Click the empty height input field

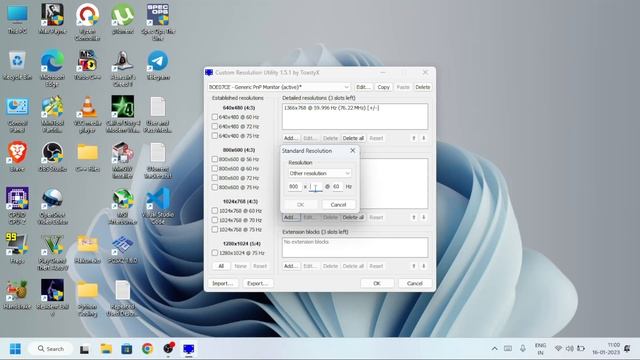[316, 187]
